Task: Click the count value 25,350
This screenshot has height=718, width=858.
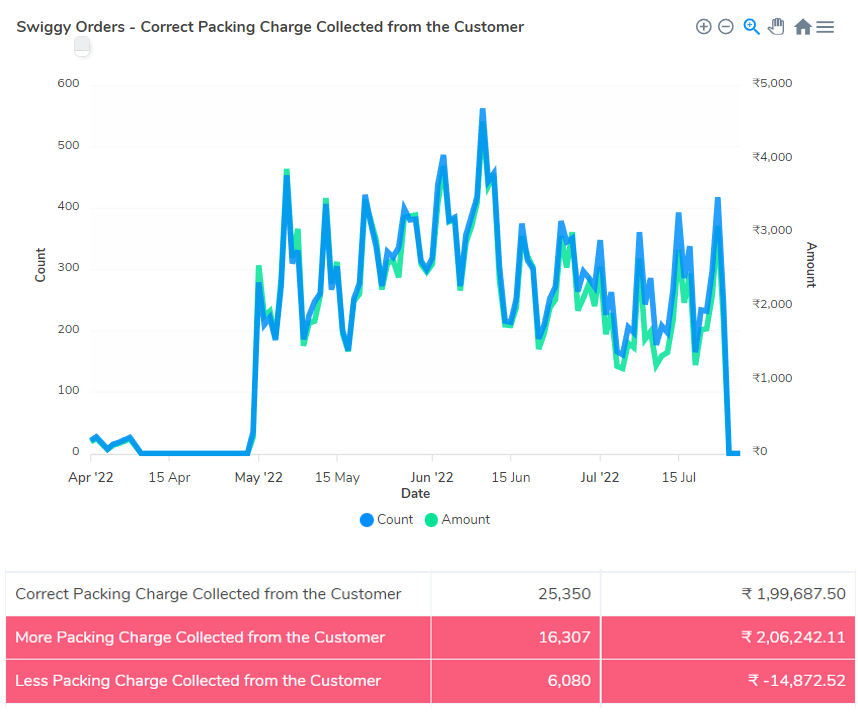Action: tap(564, 594)
